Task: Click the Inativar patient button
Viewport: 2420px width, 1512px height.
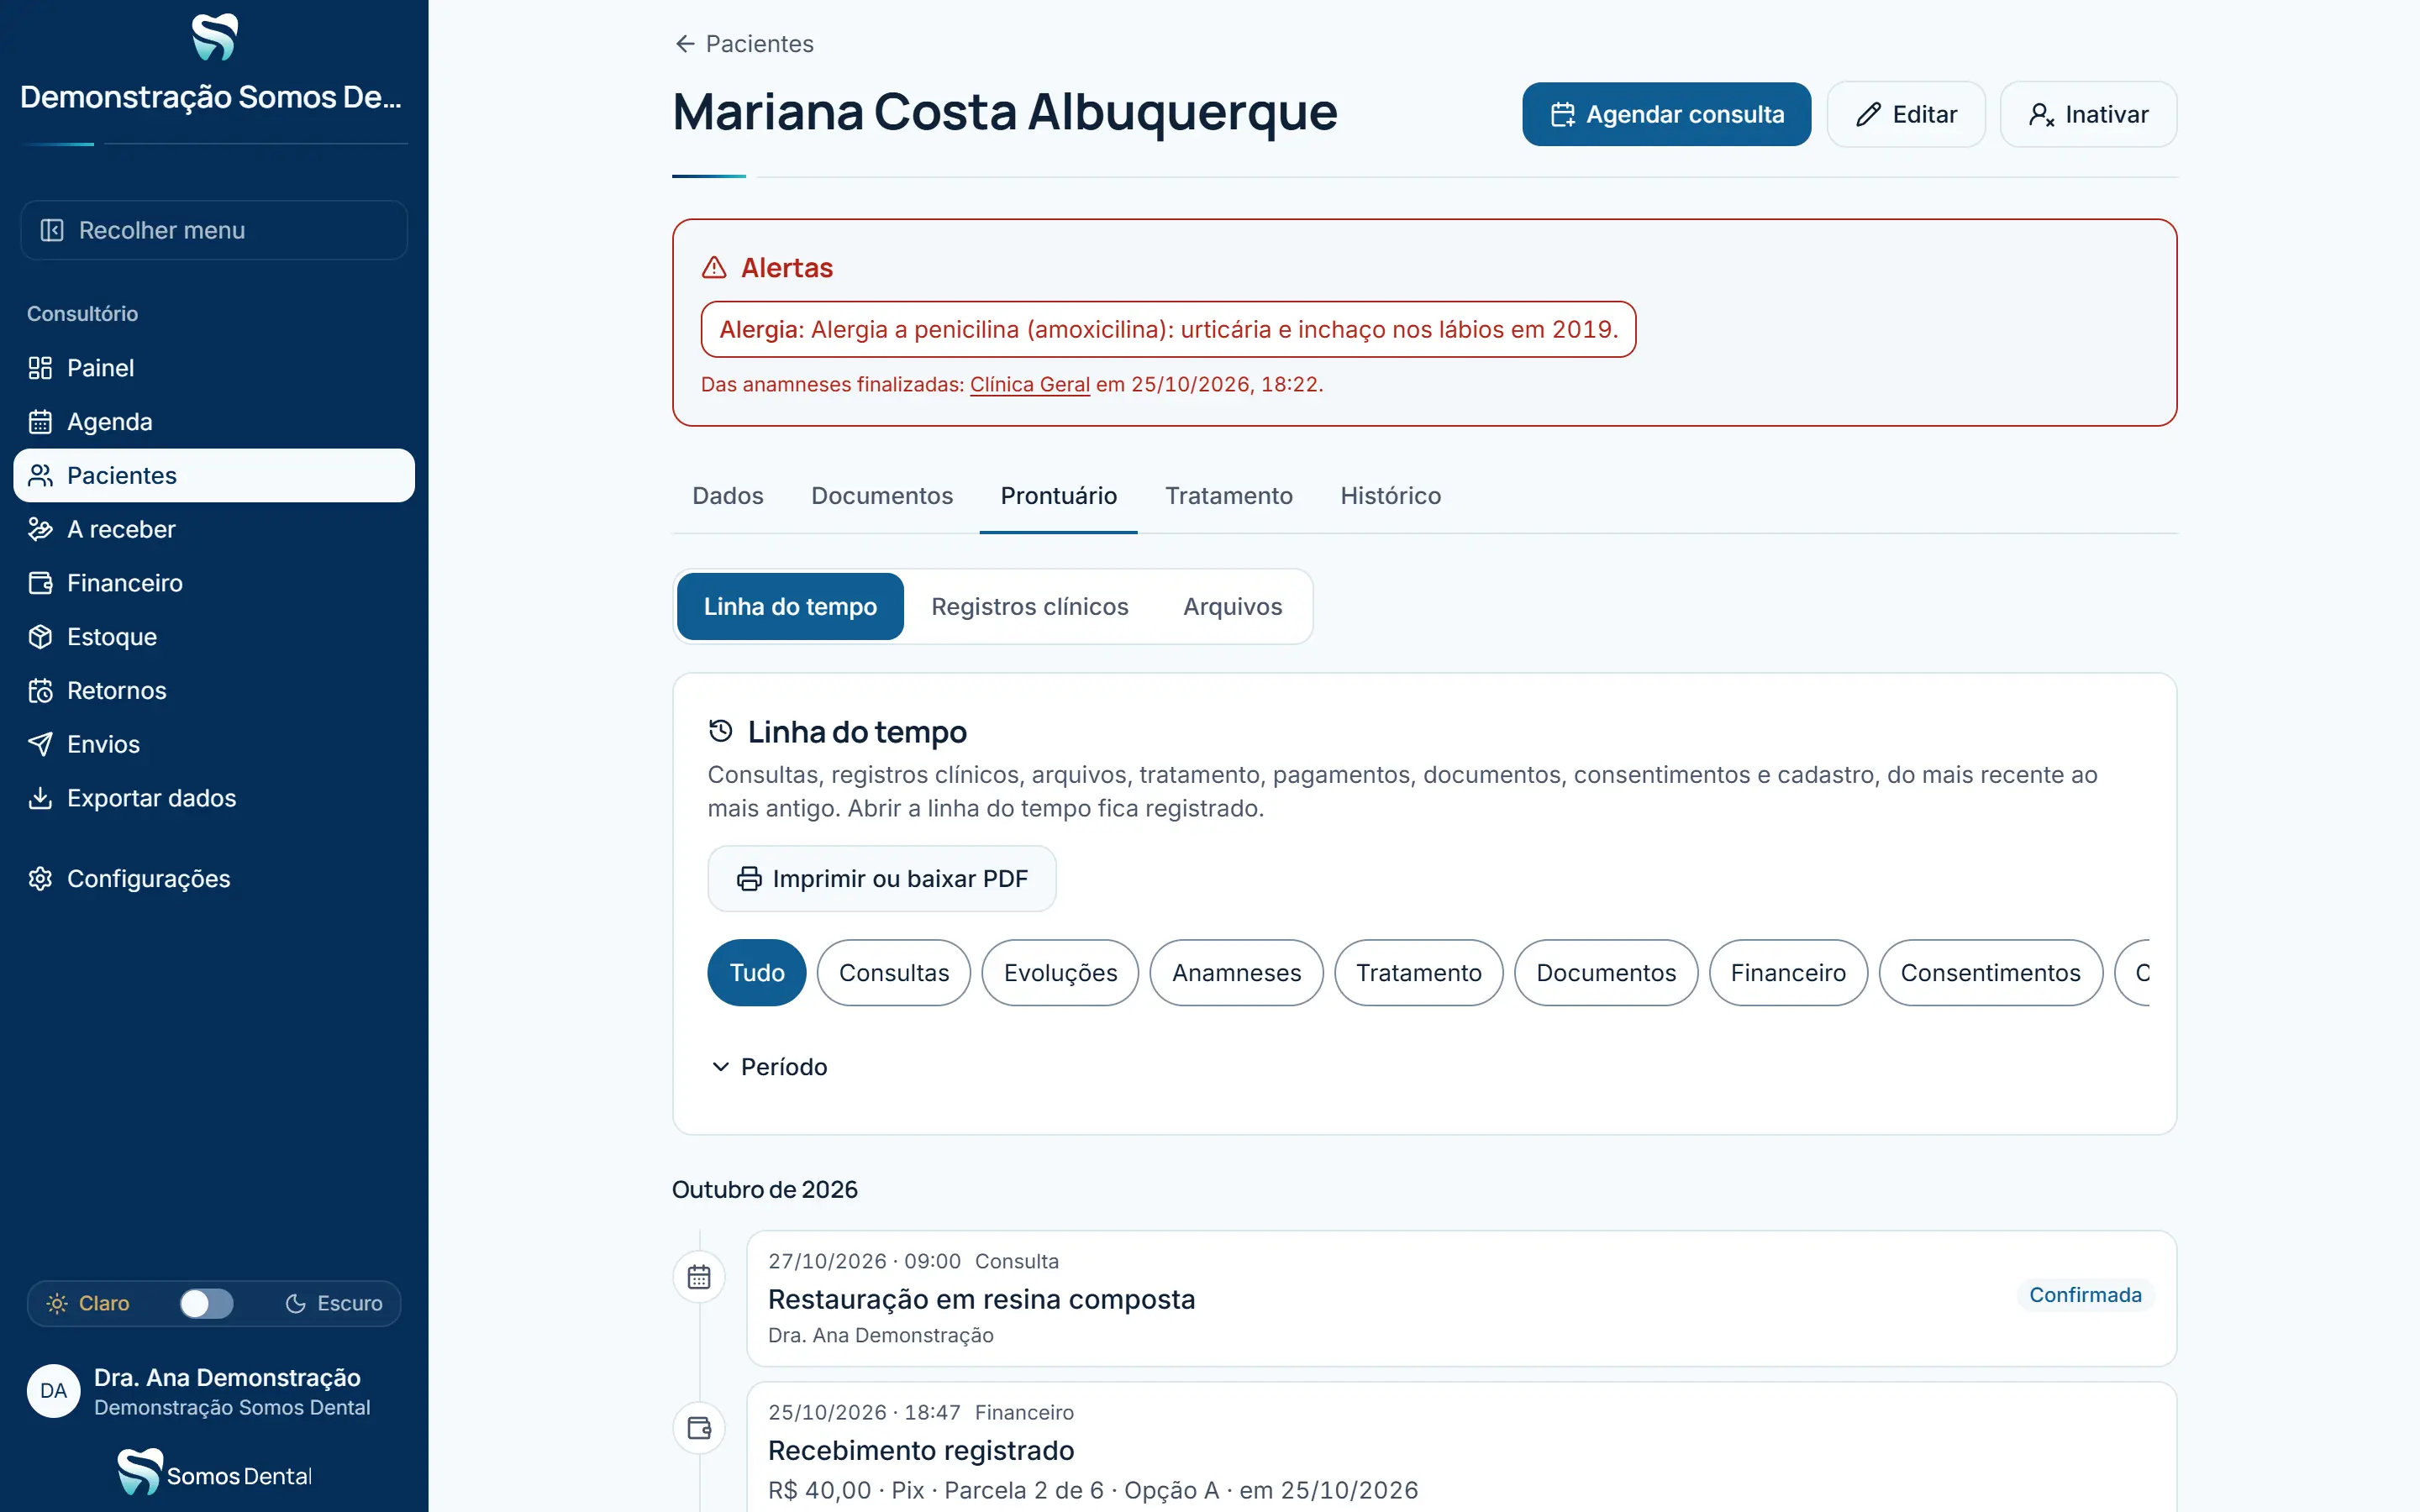Action: coord(2088,115)
